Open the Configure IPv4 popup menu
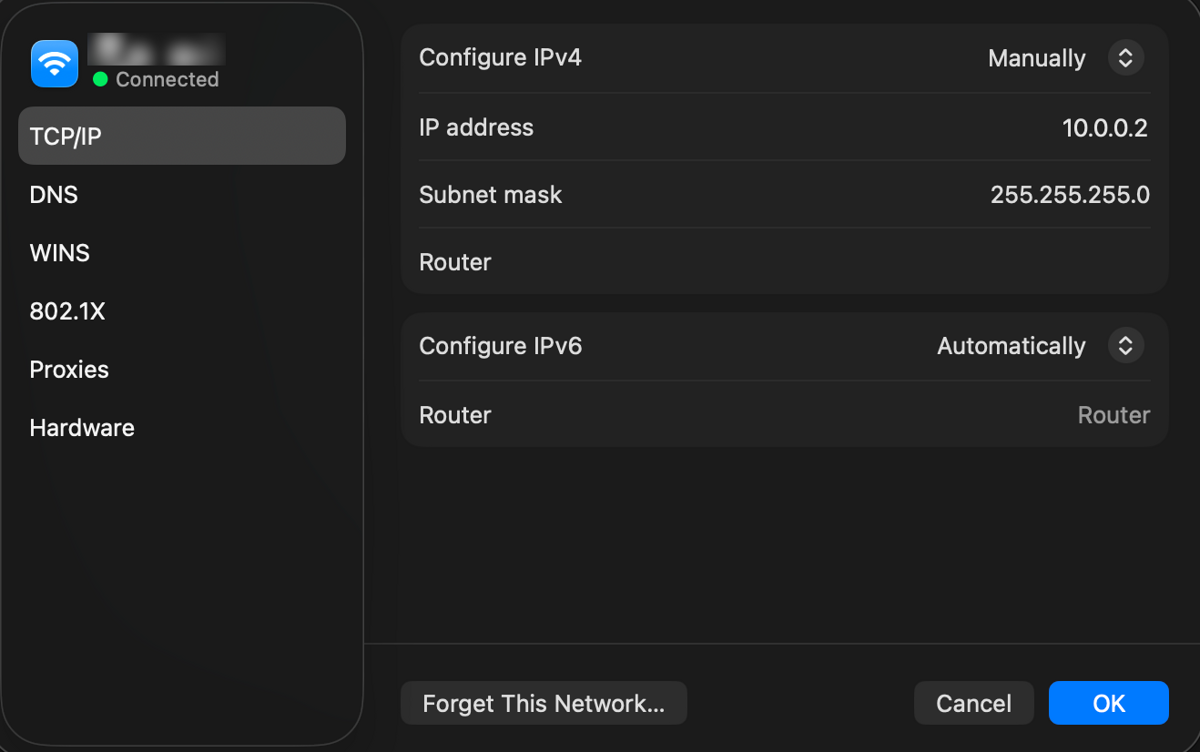The width and height of the screenshot is (1200, 752). click(x=1125, y=58)
